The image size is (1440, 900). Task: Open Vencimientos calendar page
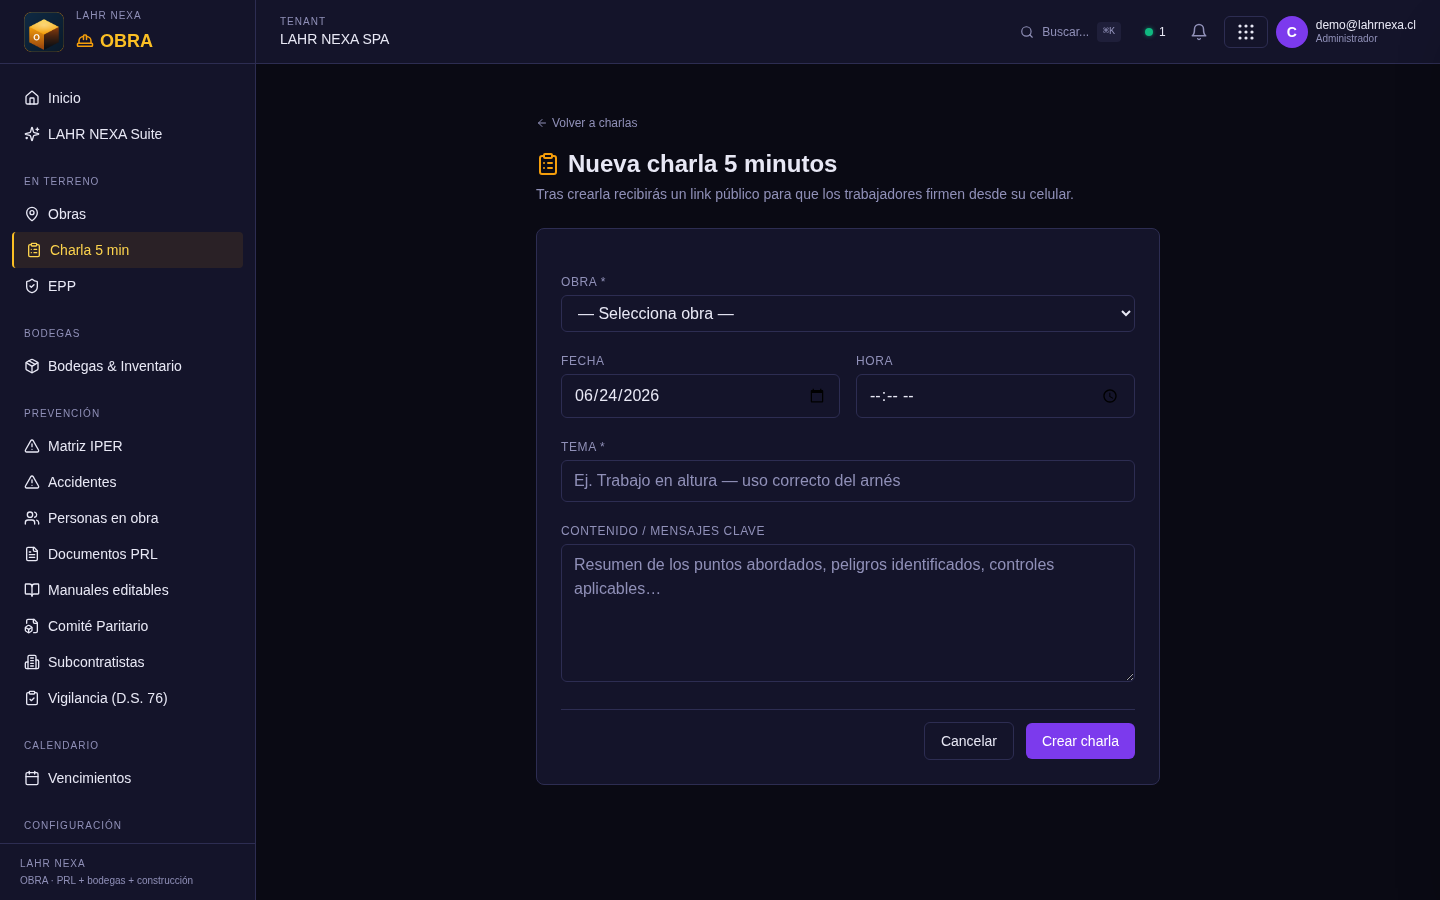click(128, 778)
